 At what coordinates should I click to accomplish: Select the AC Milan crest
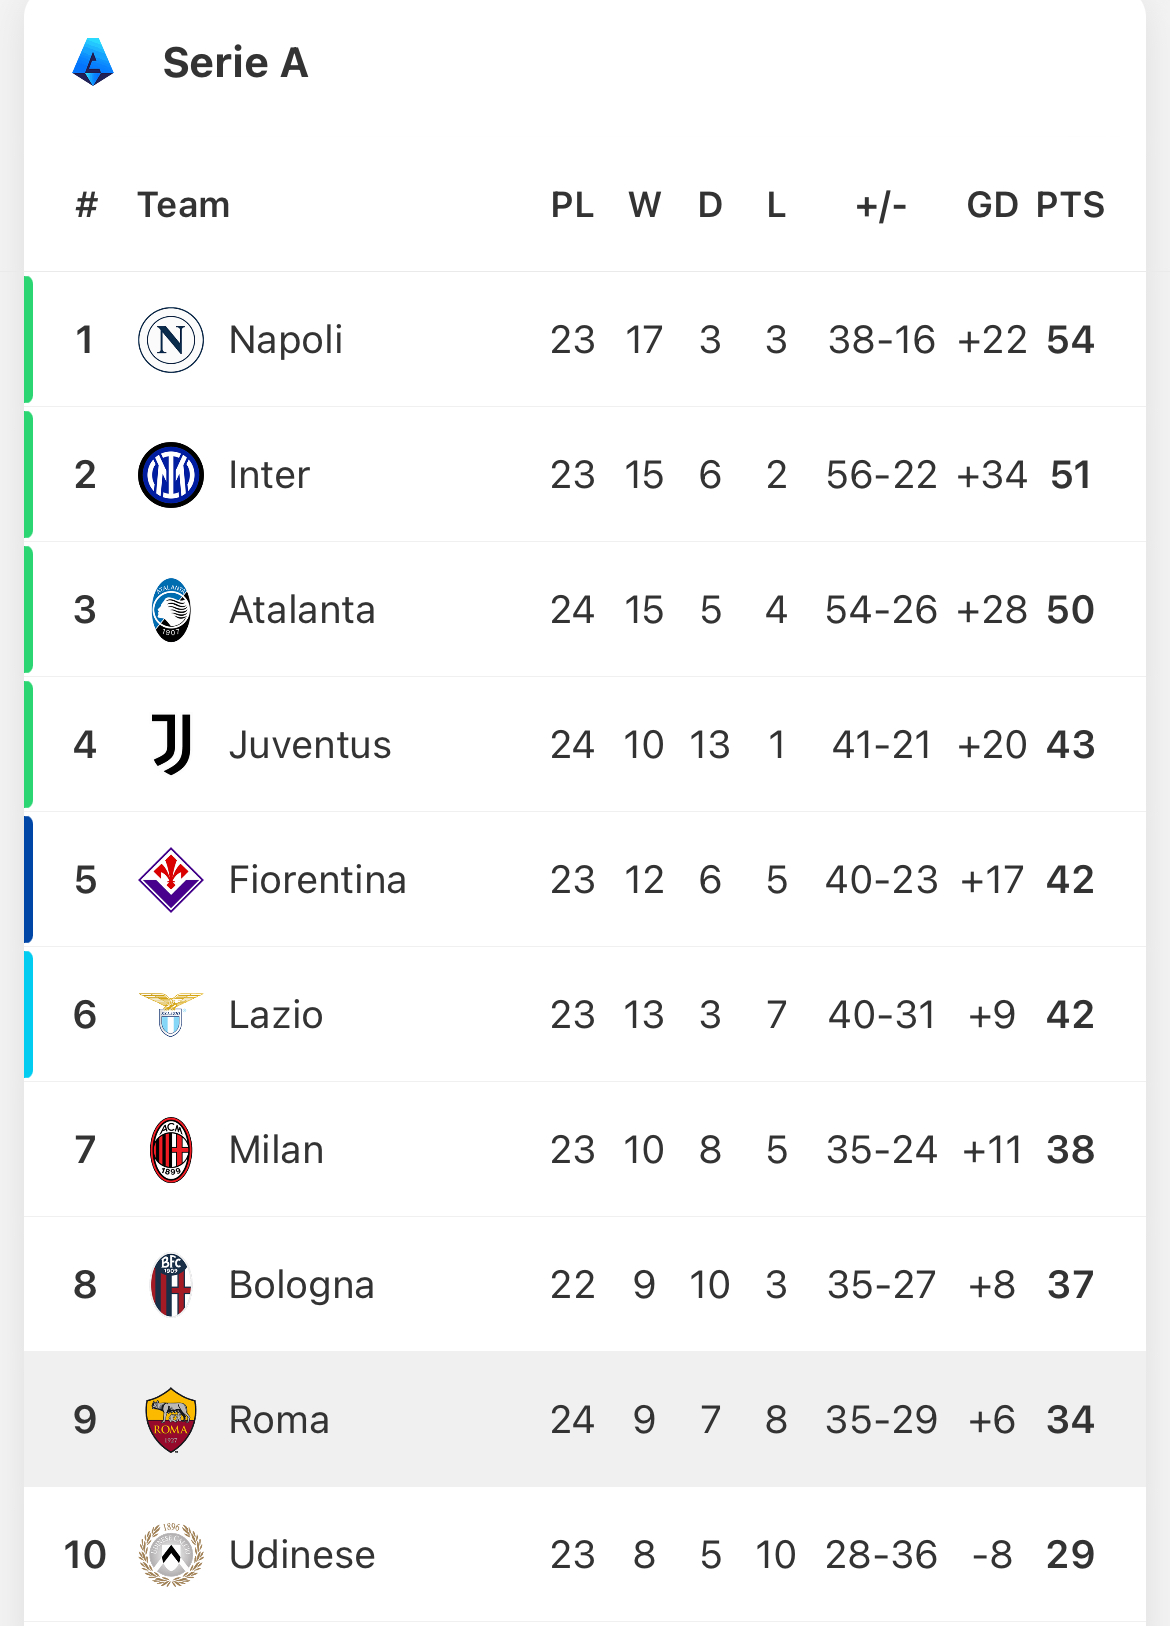[171, 1150]
